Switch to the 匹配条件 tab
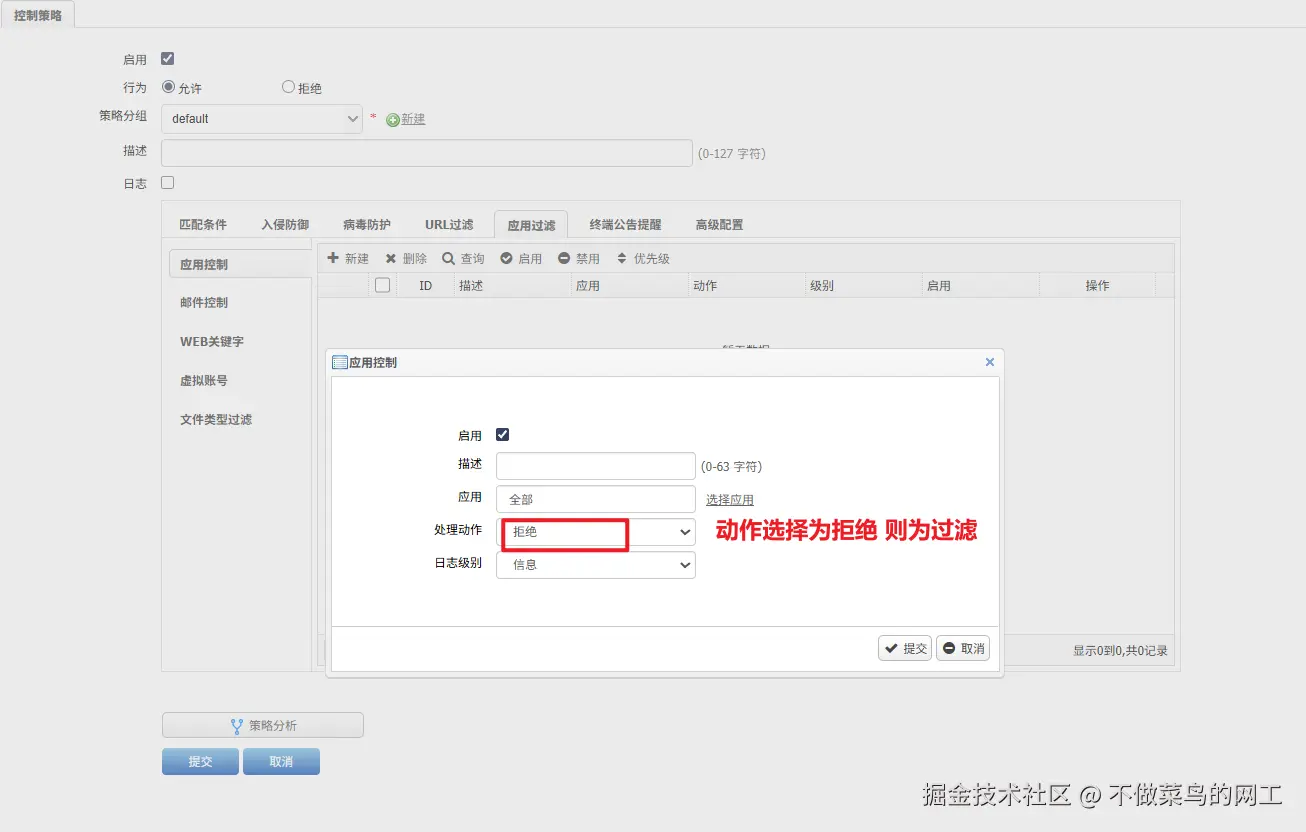Screen dimensions: 1306x832 (x=203, y=225)
